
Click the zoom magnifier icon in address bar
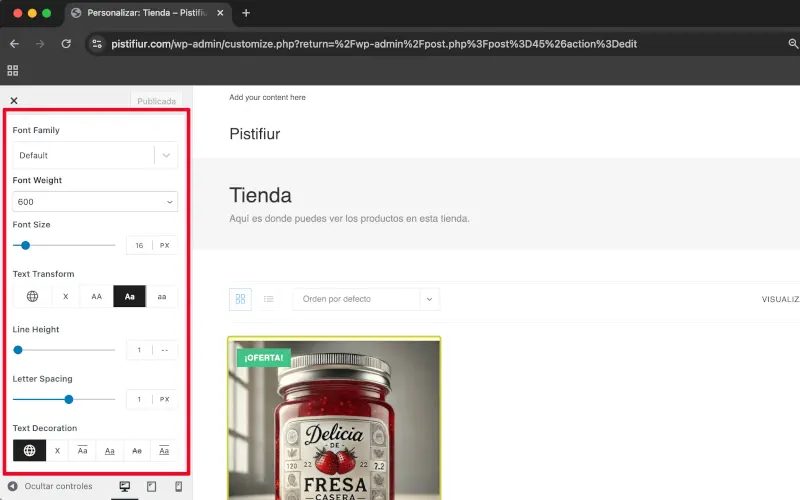793,44
